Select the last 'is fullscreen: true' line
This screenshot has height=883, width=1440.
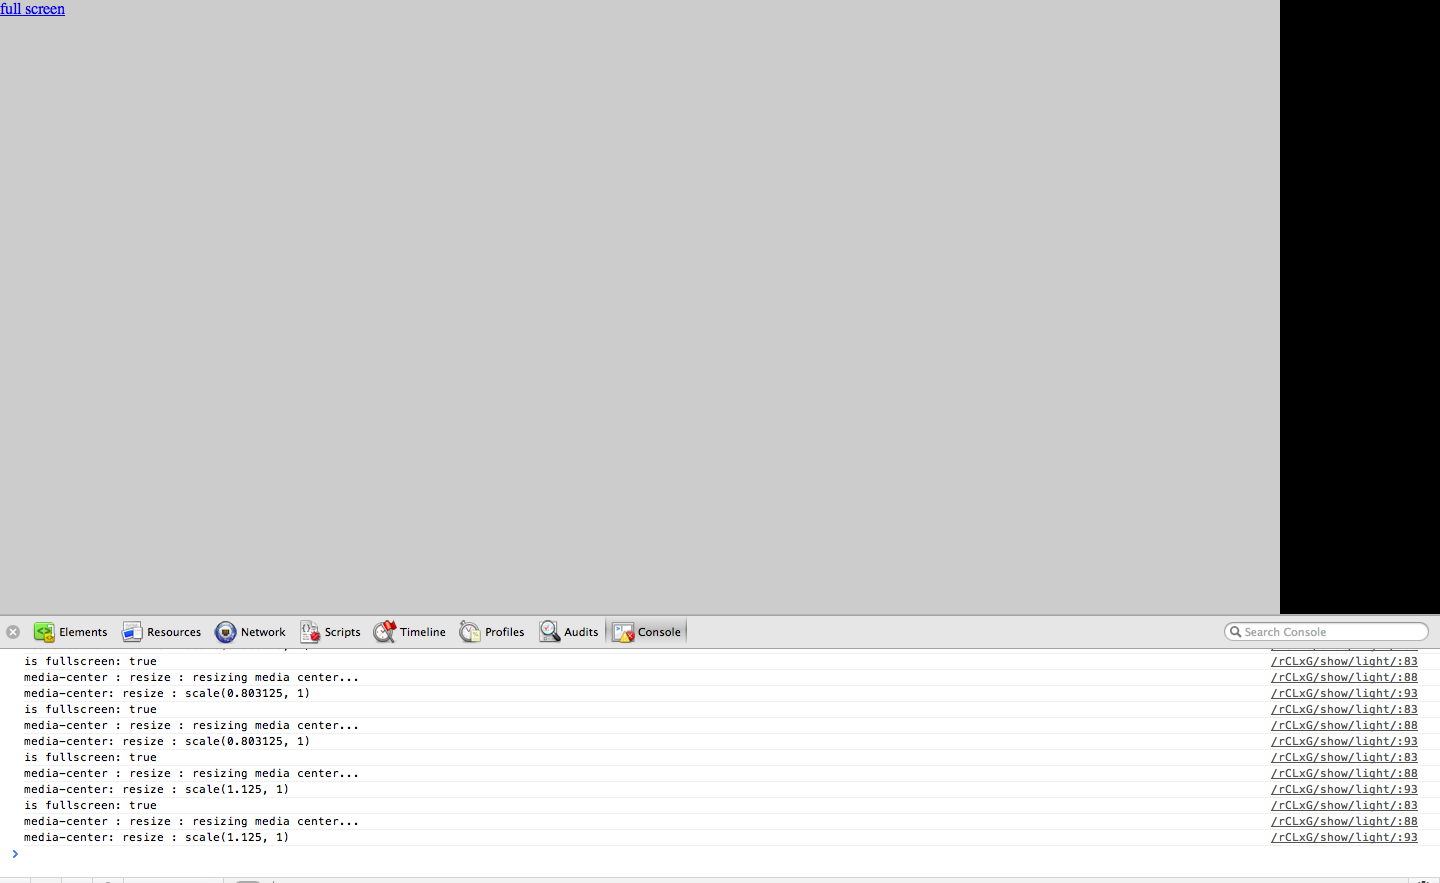tap(90, 805)
